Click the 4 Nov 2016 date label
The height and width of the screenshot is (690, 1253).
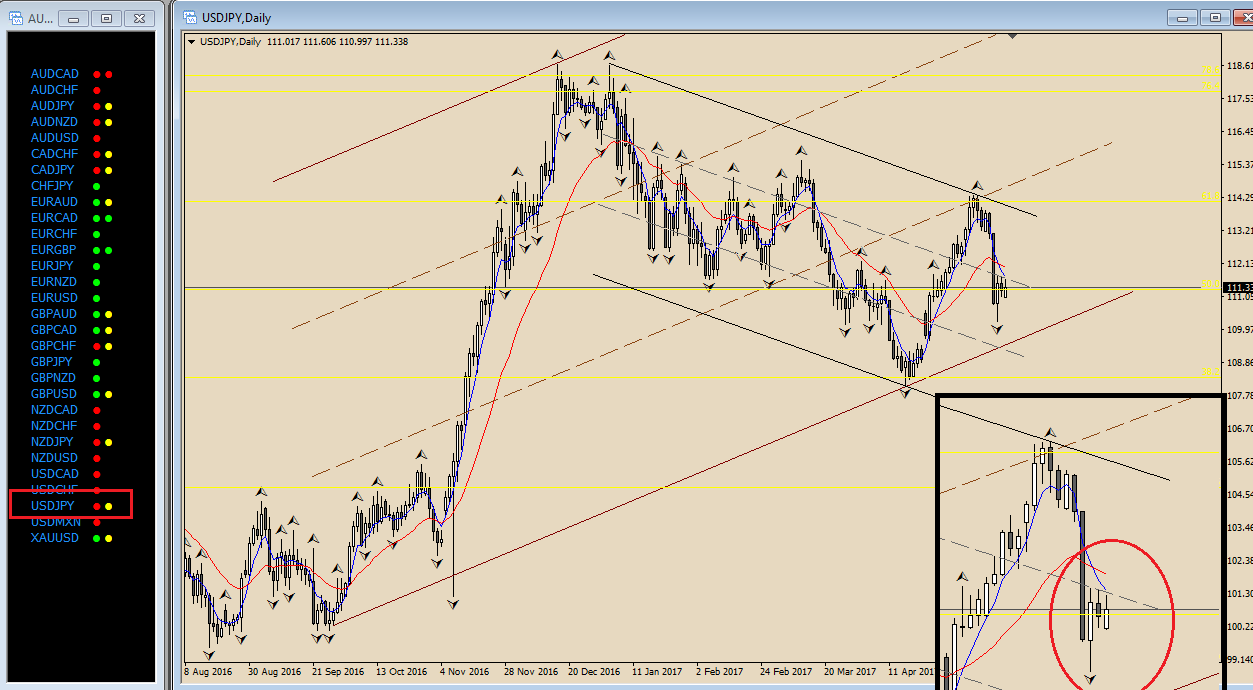465,672
